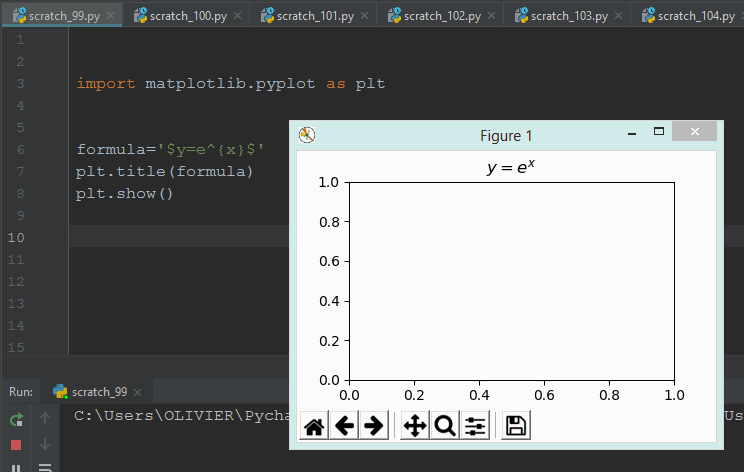Image resolution: width=744 pixels, height=472 pixels.
Task: Open Configure subplots sliders icon
Action: click(x=475, y=426)
